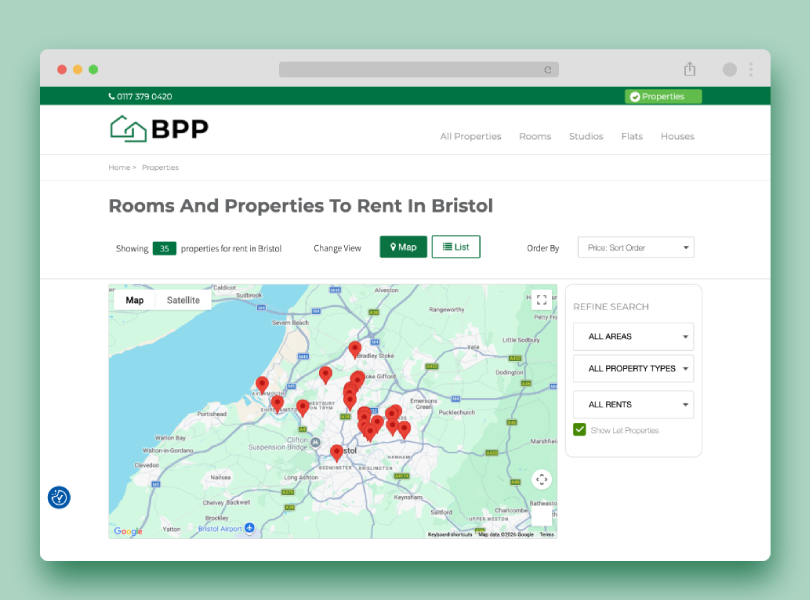
Task: Click map pin near Bedminster
Action: (336, 453)
